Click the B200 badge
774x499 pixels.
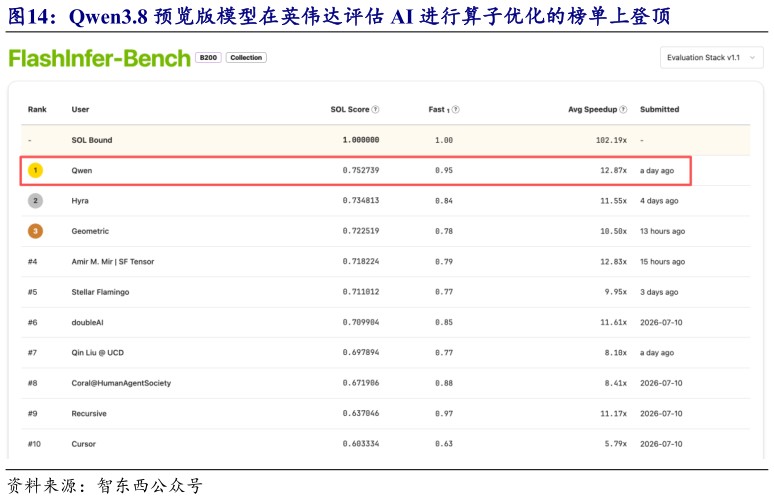tap(208, 58)
